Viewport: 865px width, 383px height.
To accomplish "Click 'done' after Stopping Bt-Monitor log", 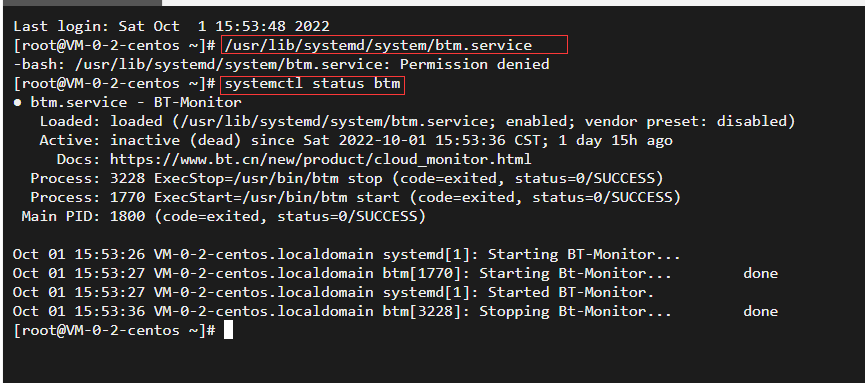I will [x=760, y=312].
